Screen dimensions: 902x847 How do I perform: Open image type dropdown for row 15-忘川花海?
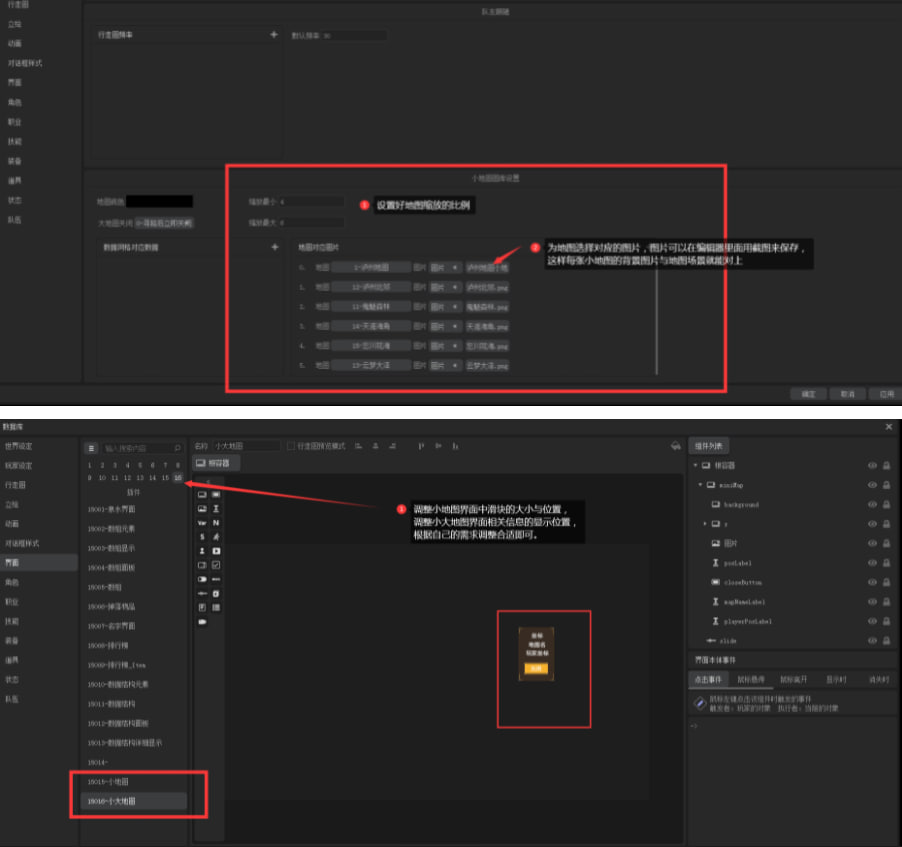(445, 346)
